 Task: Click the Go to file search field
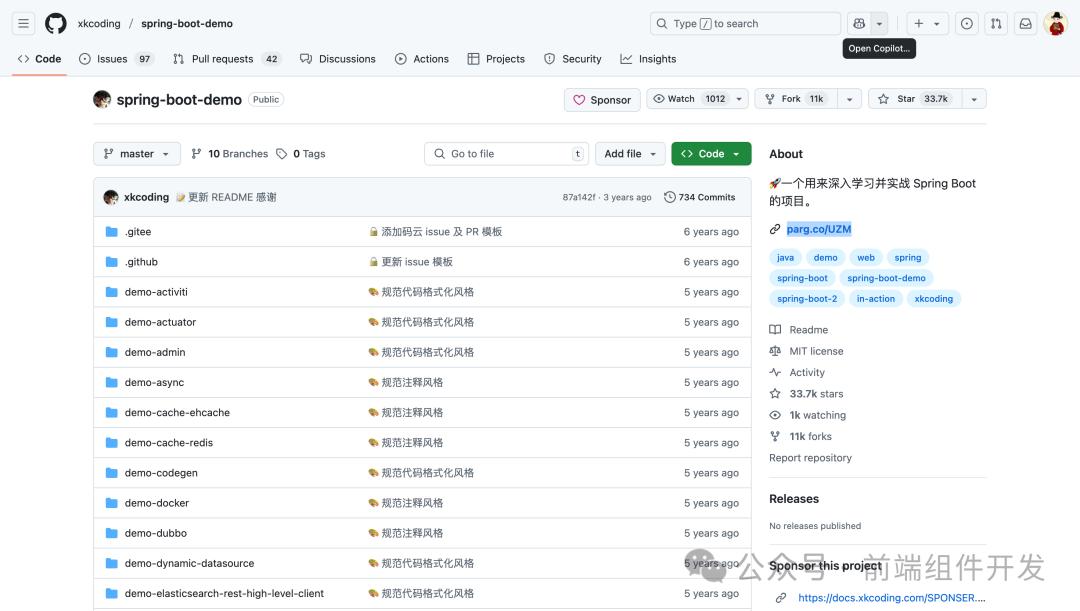point(506,154)
